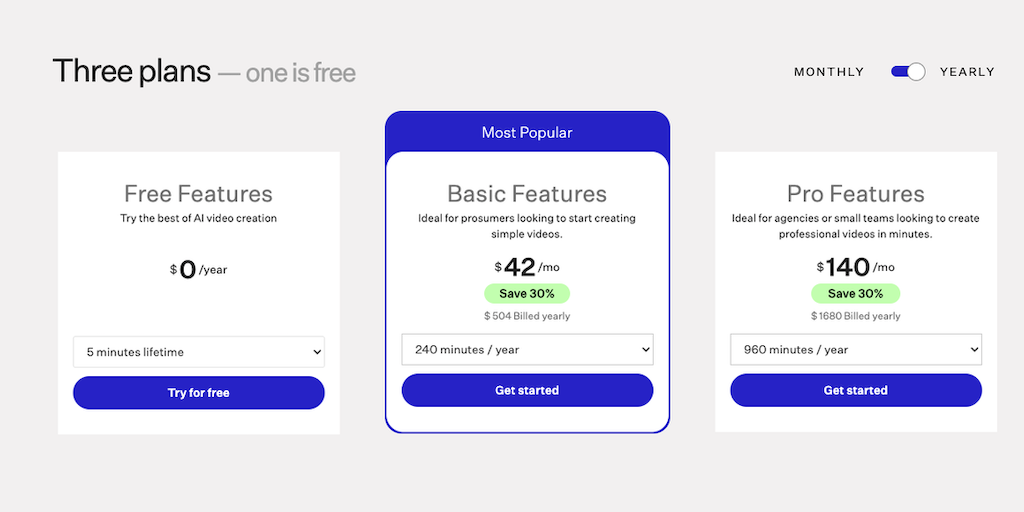Click Get started under Basic Features
This screenshot has width=1024, height=512.
click(x=527, y=390)
